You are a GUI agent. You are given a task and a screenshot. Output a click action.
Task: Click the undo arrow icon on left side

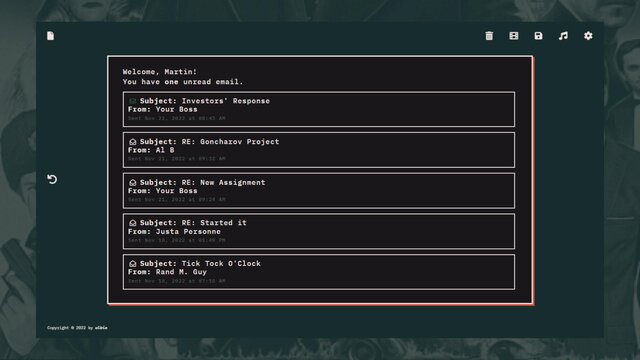click(x=52, y=179)
